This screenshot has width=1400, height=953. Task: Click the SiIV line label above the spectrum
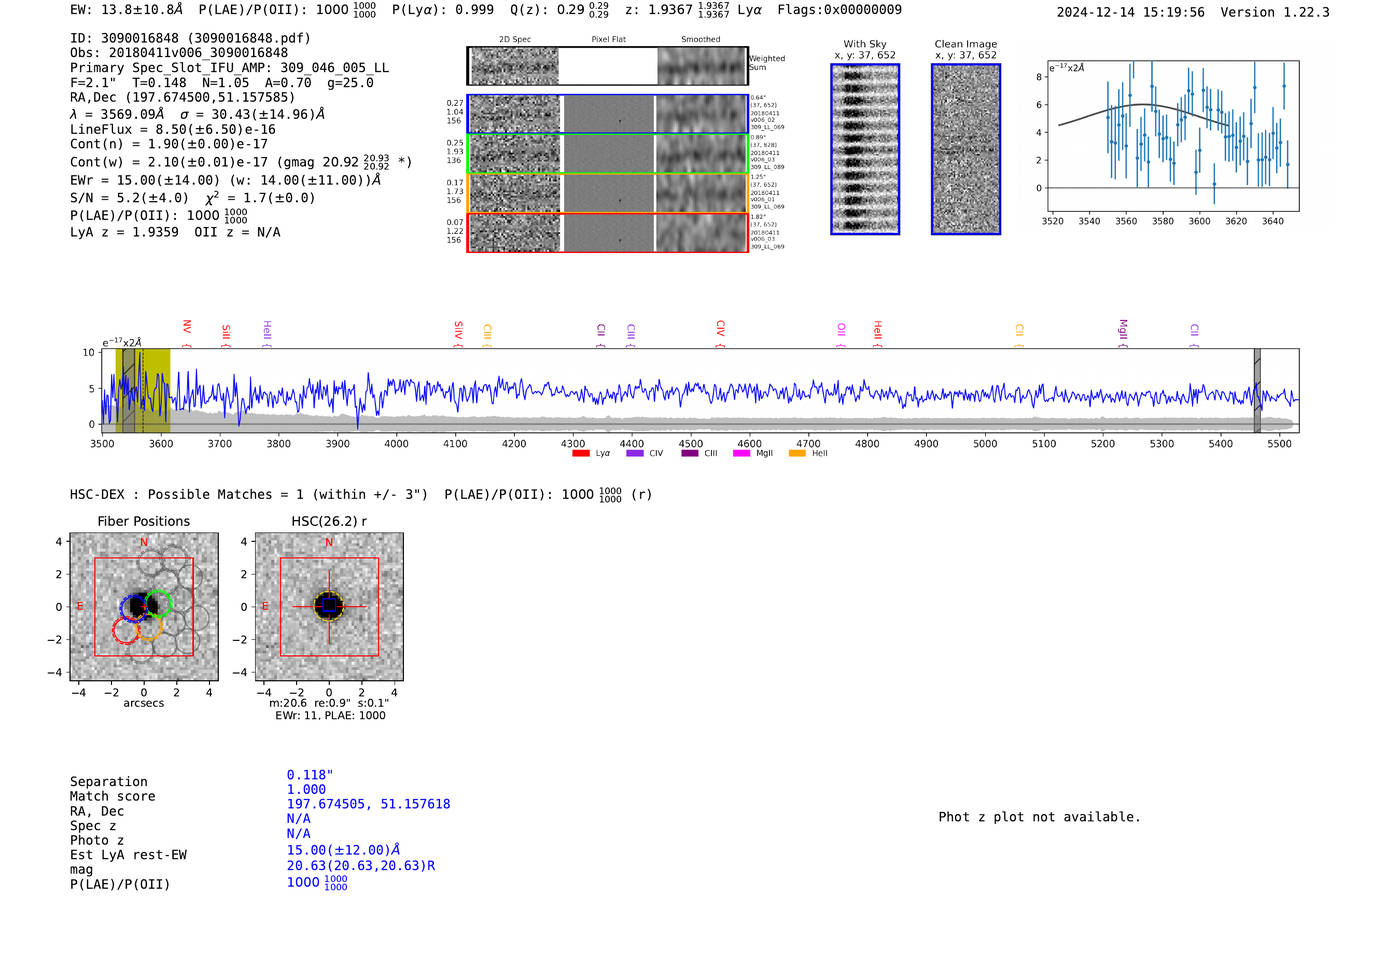pyautogui.click(x=458, y=329)
